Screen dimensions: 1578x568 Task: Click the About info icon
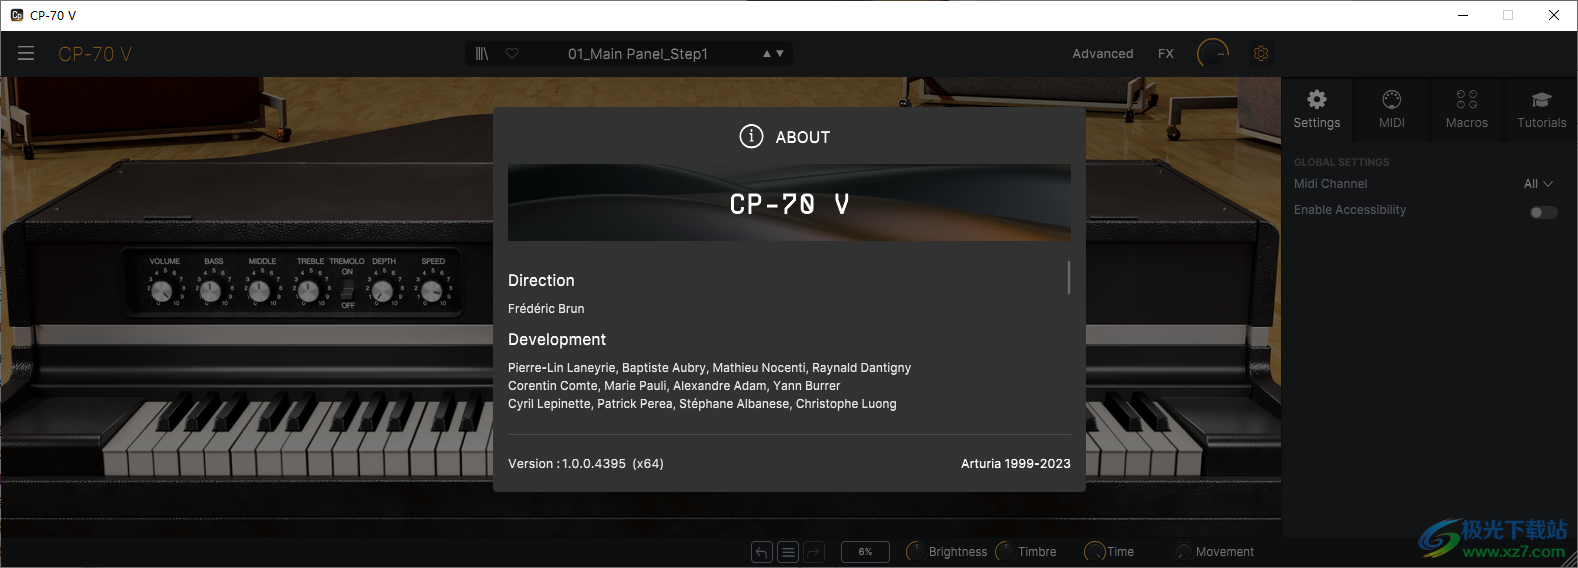click(x=751, y=137)
